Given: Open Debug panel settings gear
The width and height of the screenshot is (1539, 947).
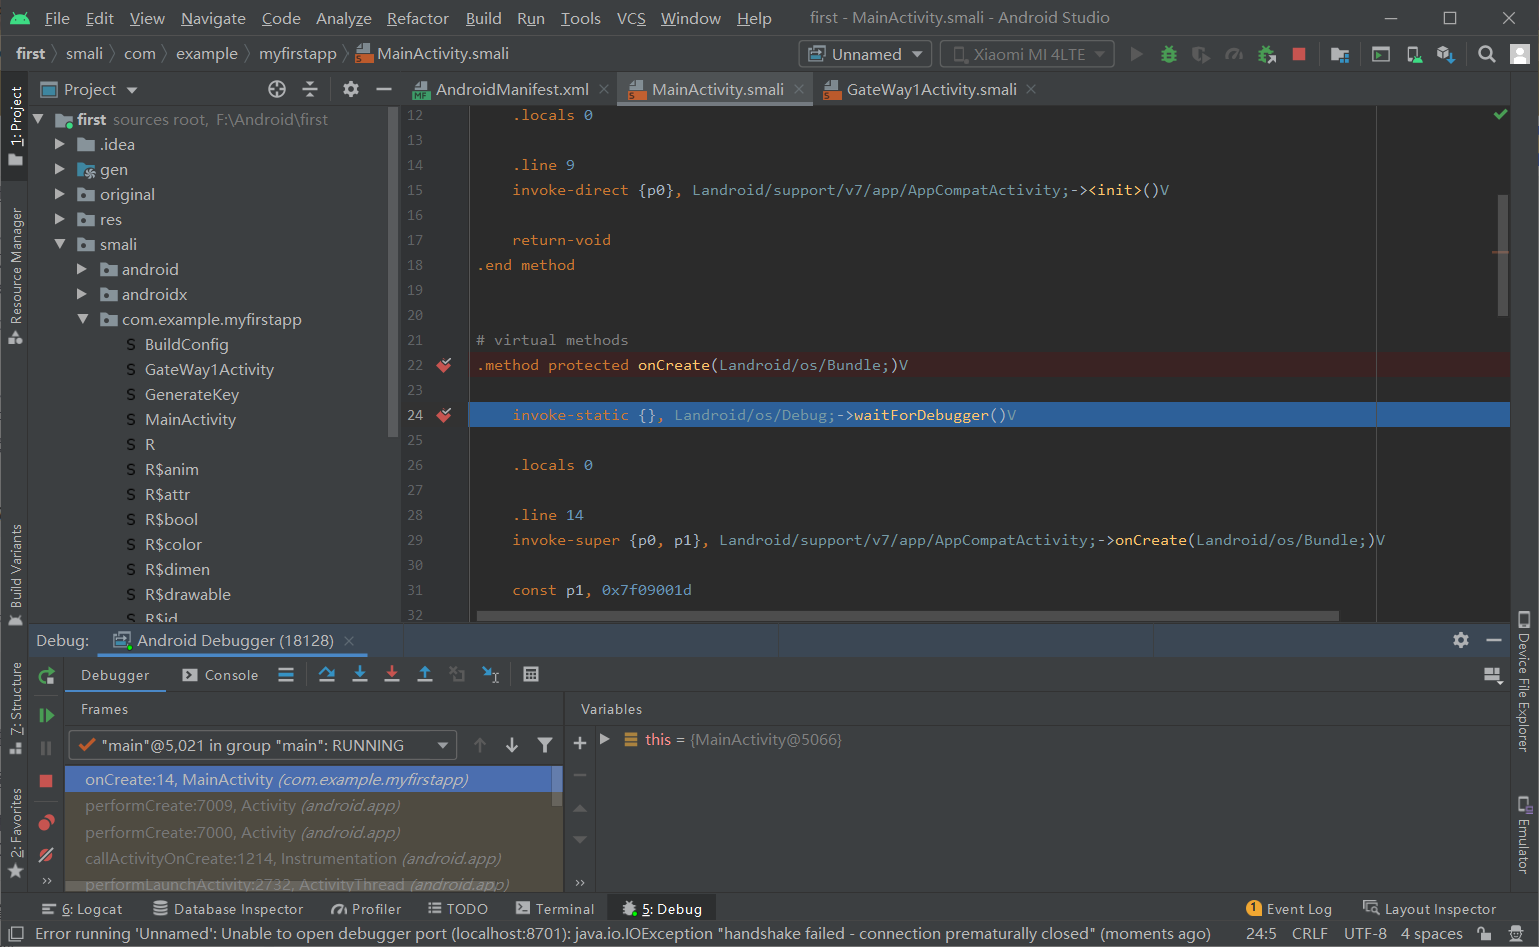Looking at the screenshot, I should click(1461, 640).
